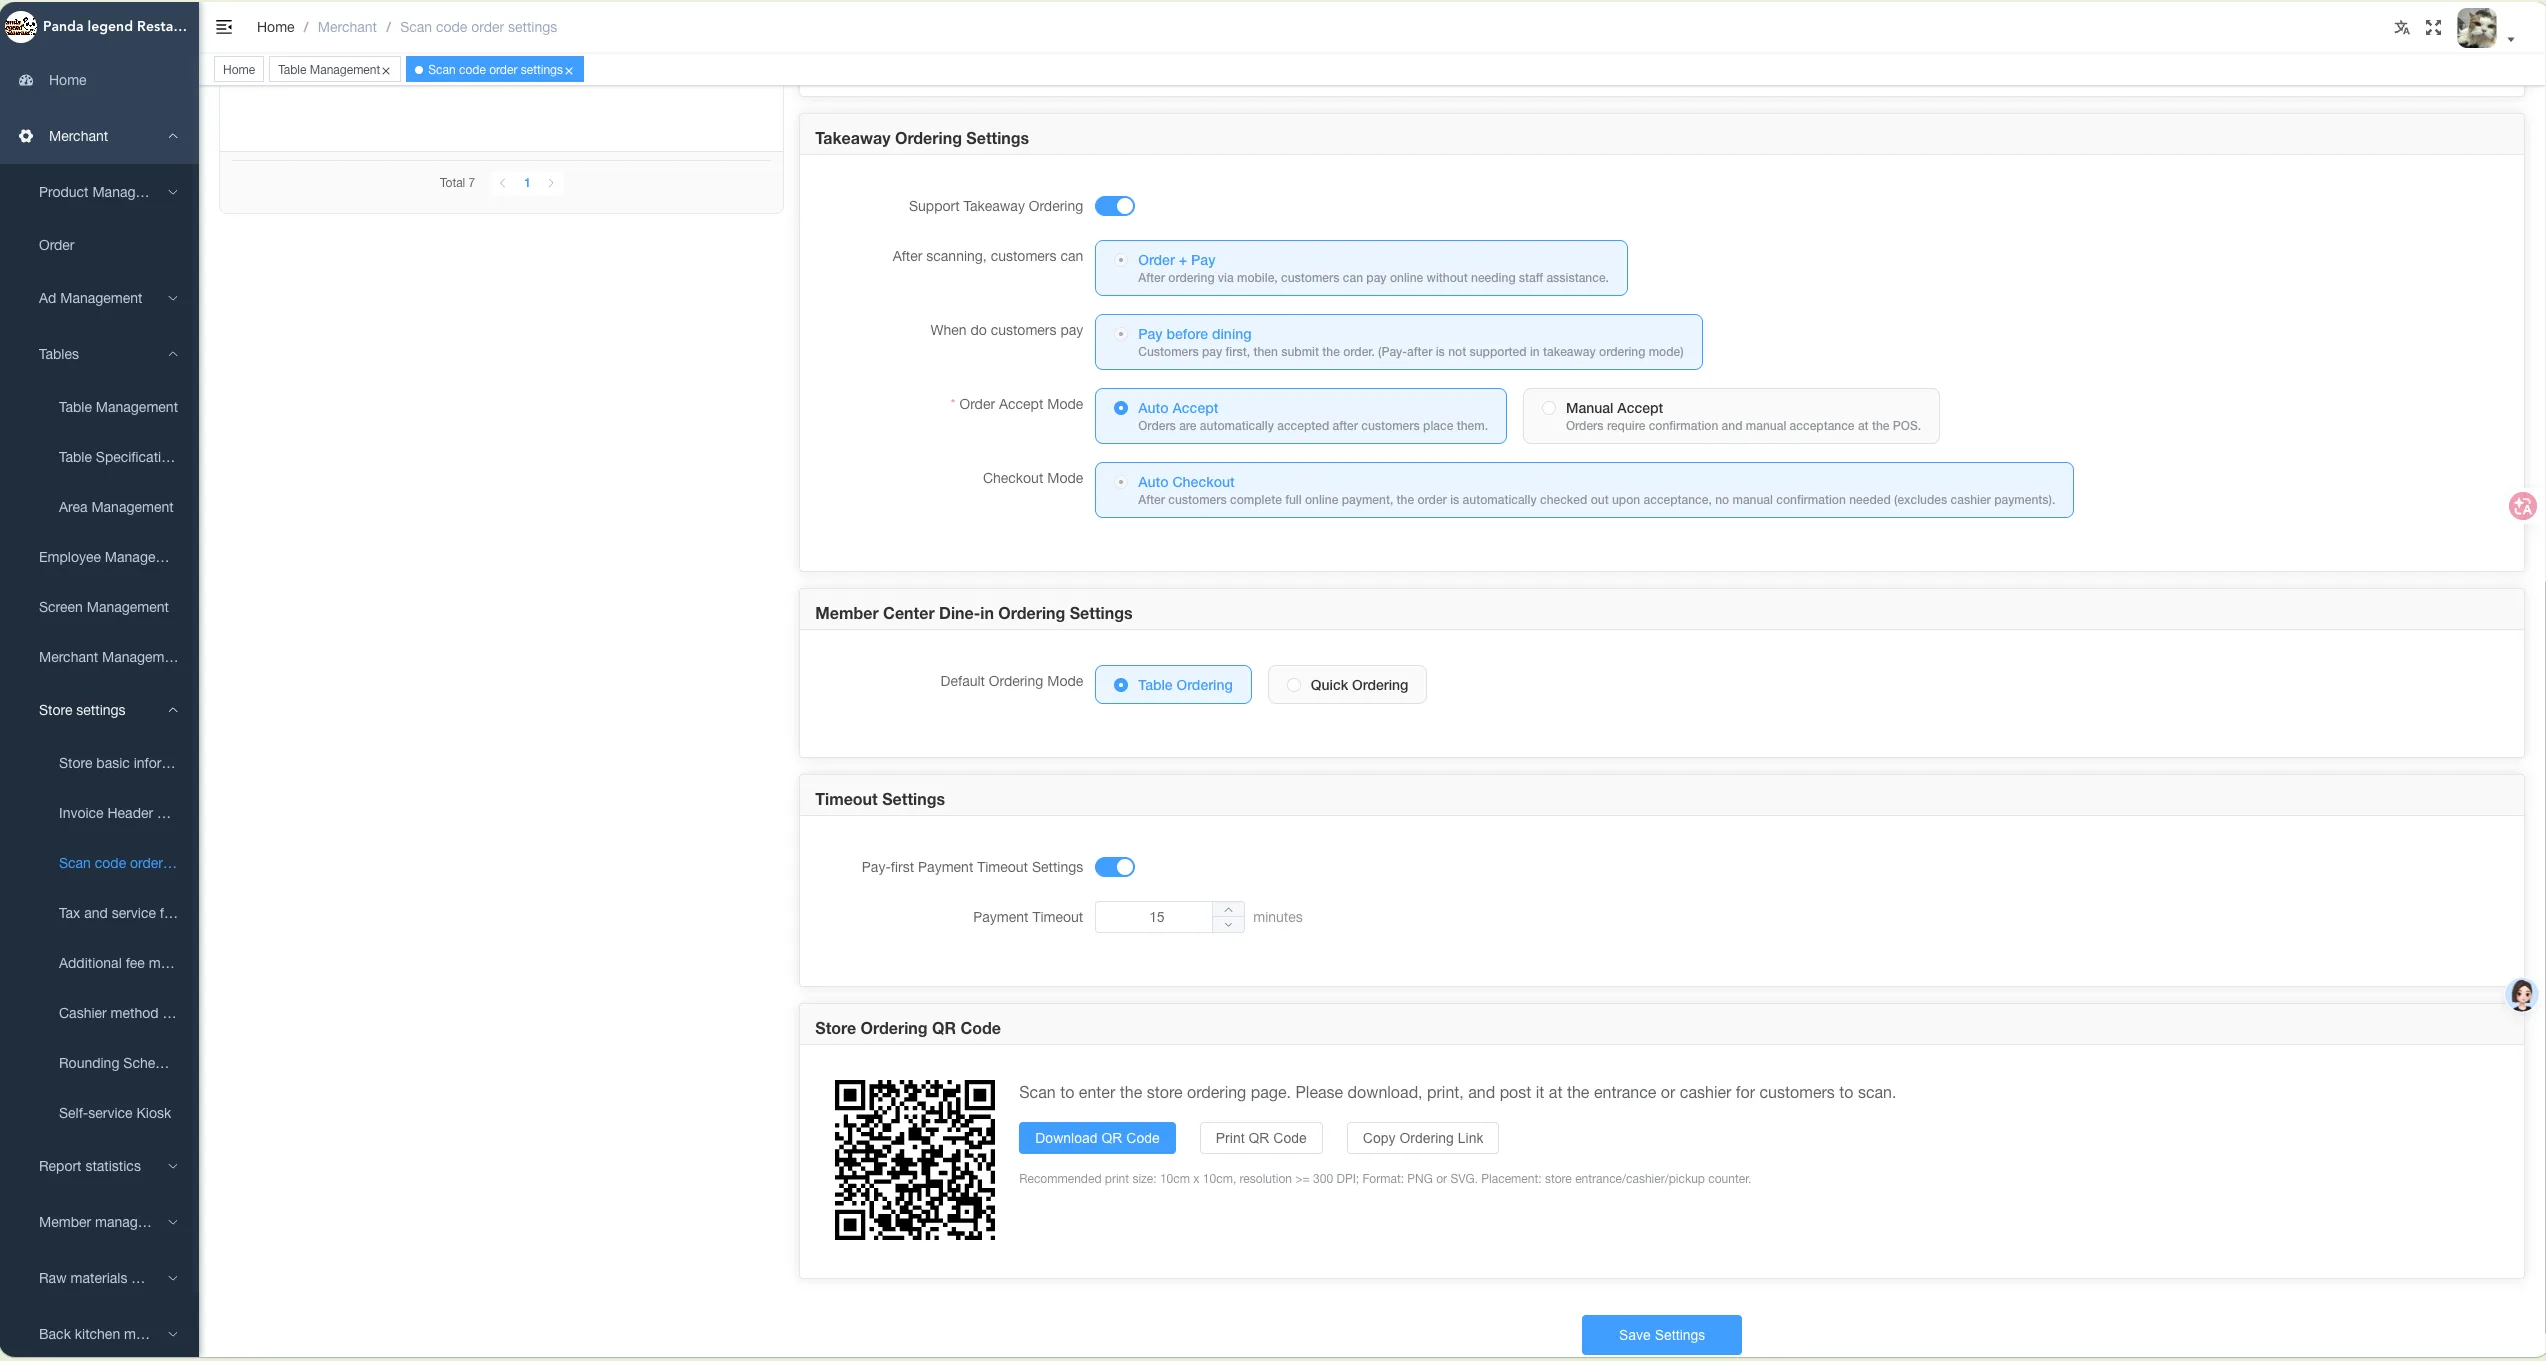Select Auto Checkout mode
This screenshot has height=1361, width=2546.
pyautogui.click(x=1584, y=490)
